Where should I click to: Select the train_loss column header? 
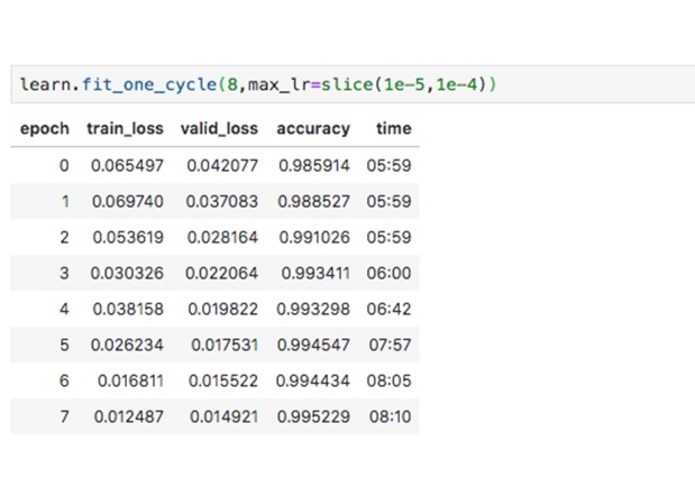(x=125, y=128)
